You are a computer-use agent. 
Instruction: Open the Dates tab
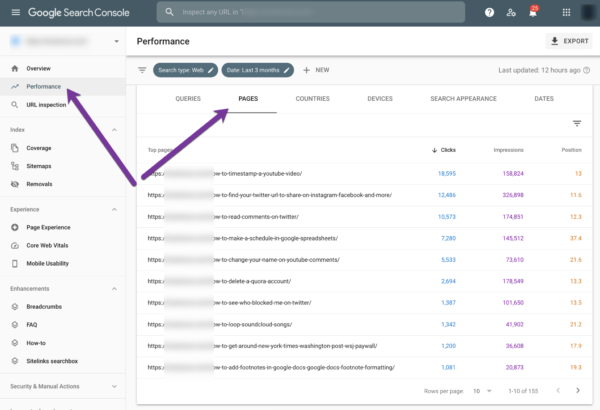[544, 99]
